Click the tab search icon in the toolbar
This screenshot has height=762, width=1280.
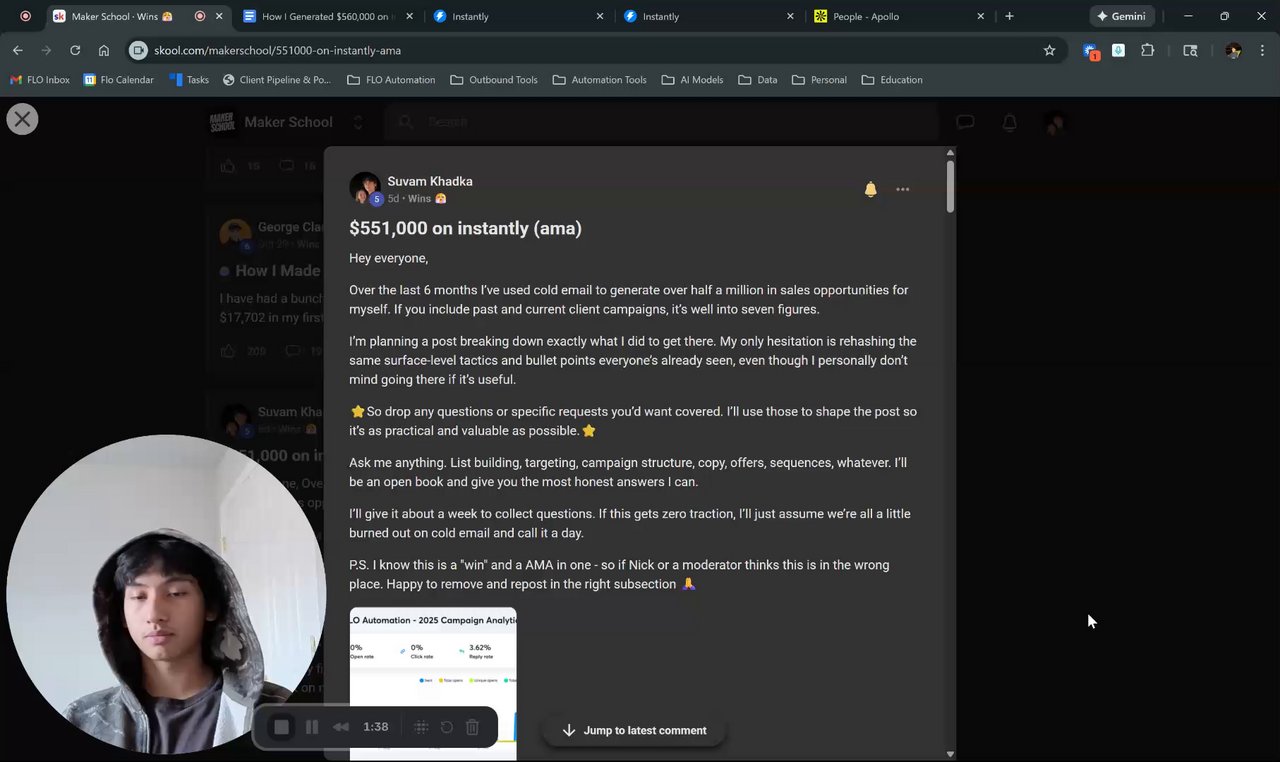coord(1190,50)
